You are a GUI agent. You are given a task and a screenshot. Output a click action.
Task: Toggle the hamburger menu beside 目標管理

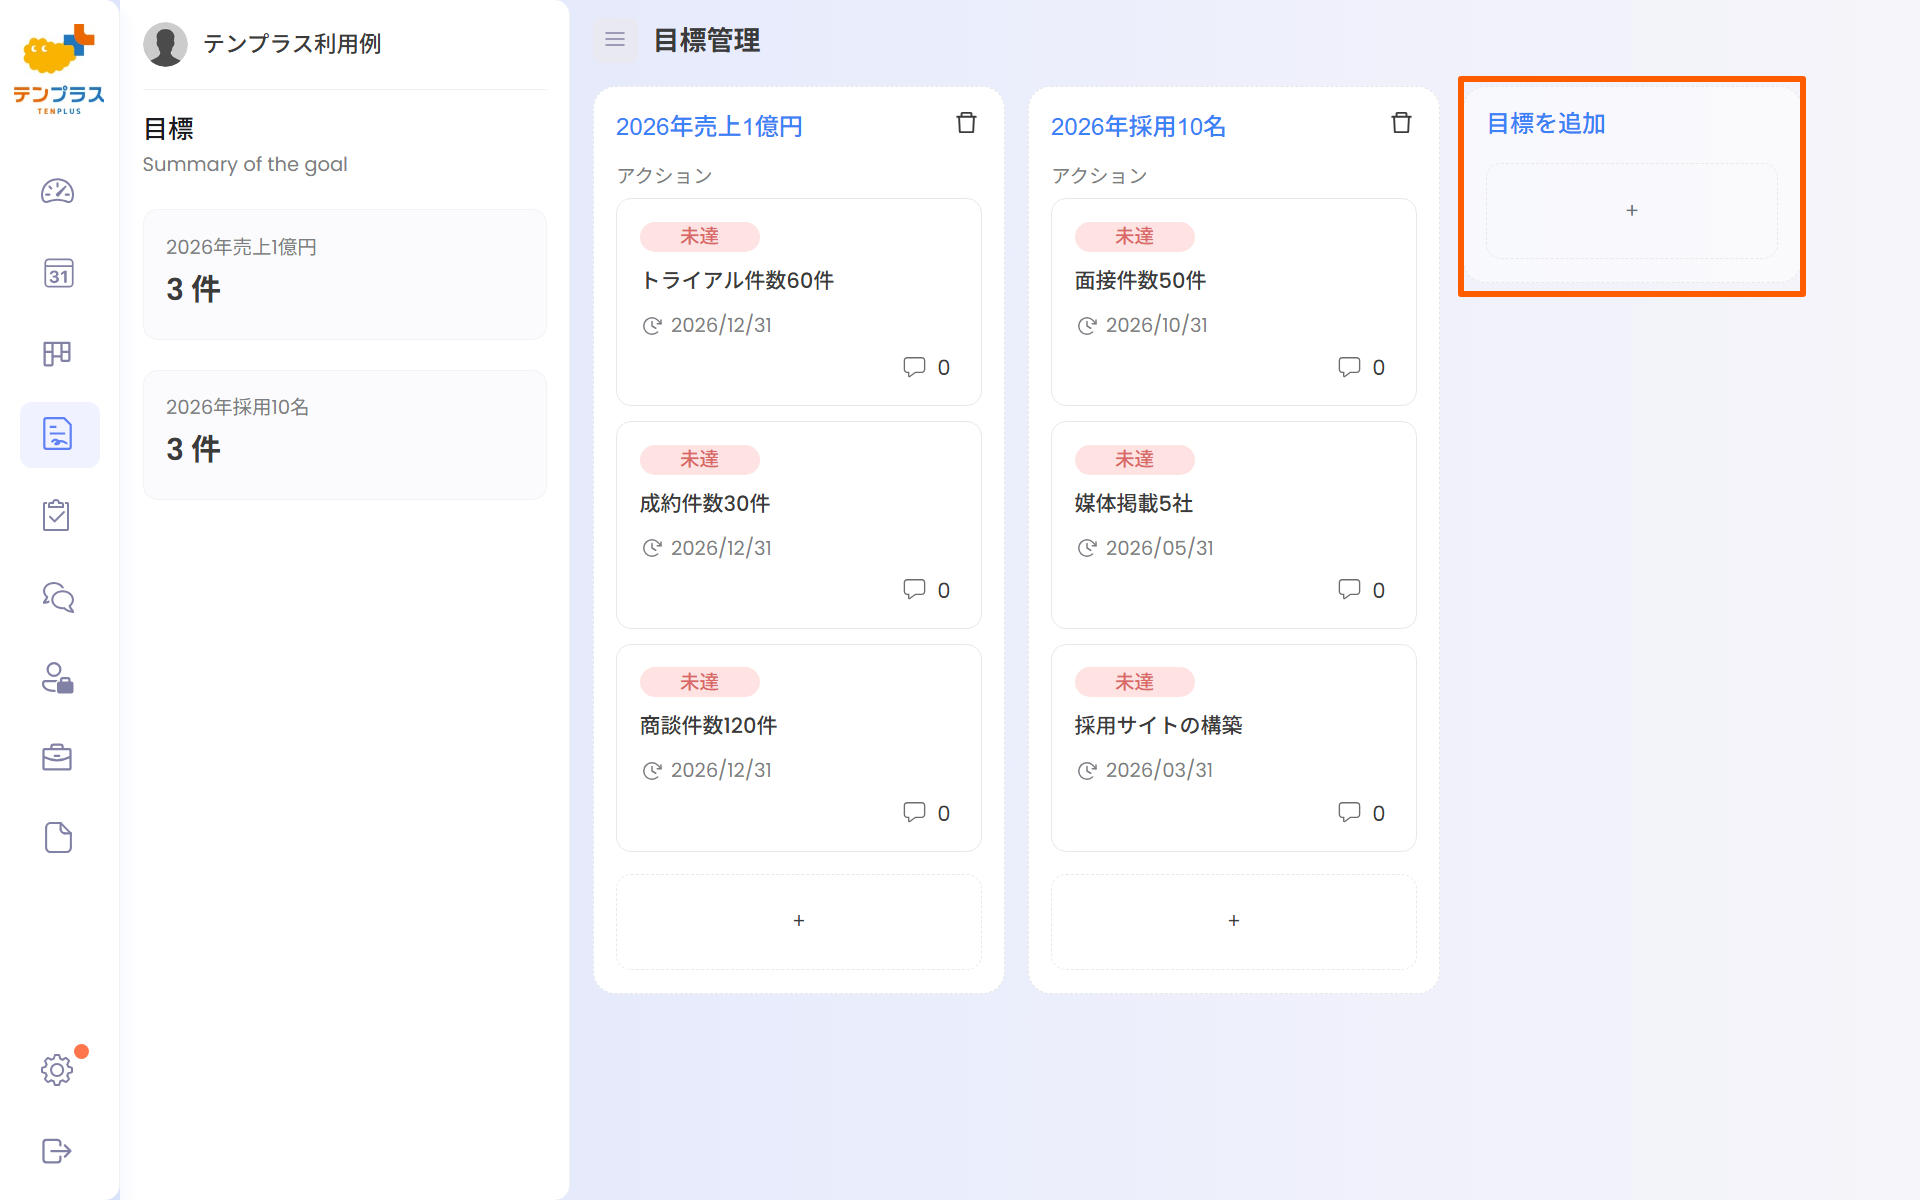click(x=615, y=40)
